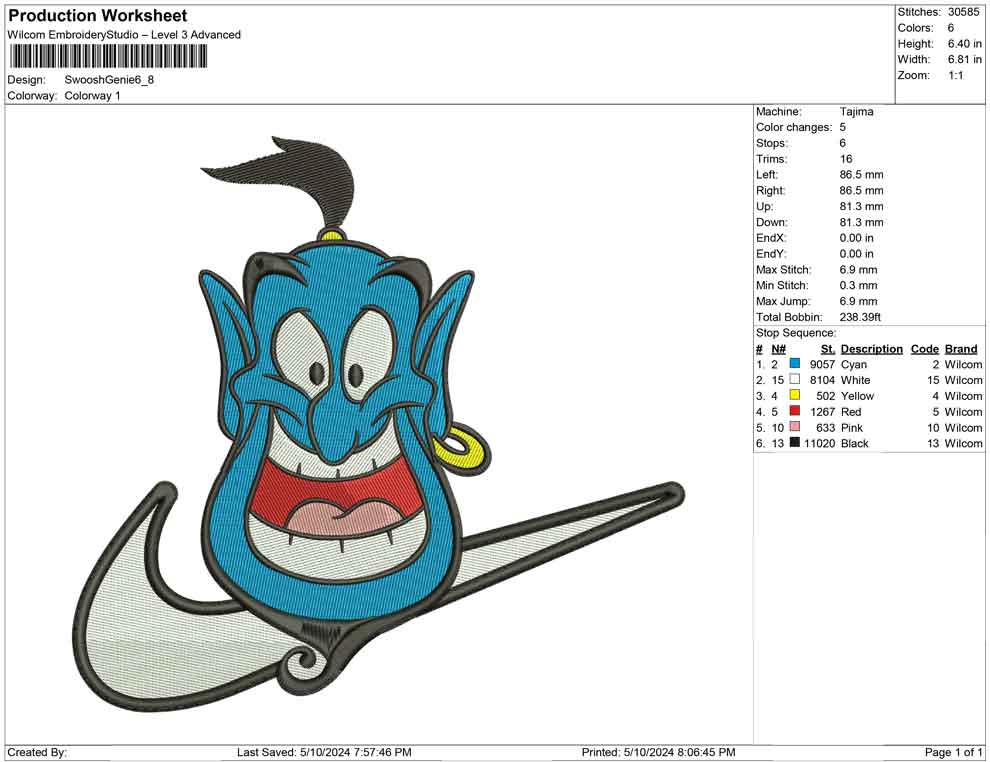
Task: Click the White color swatch in stop sequence
Action: point(795,379)
